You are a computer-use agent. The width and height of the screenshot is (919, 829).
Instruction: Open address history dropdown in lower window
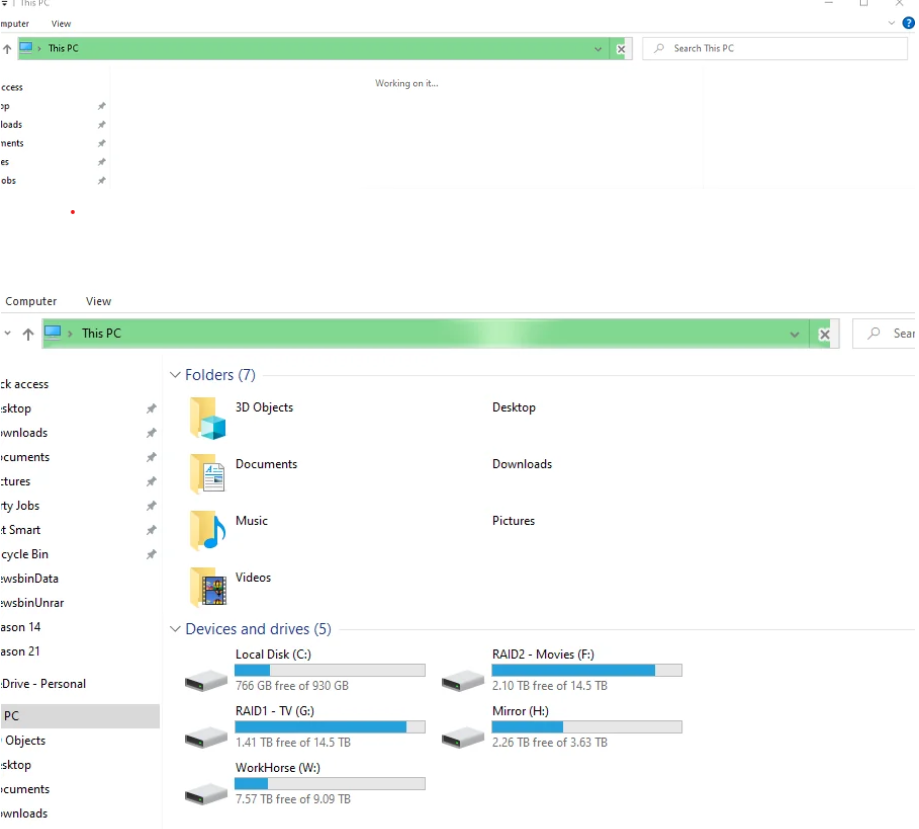794,334
